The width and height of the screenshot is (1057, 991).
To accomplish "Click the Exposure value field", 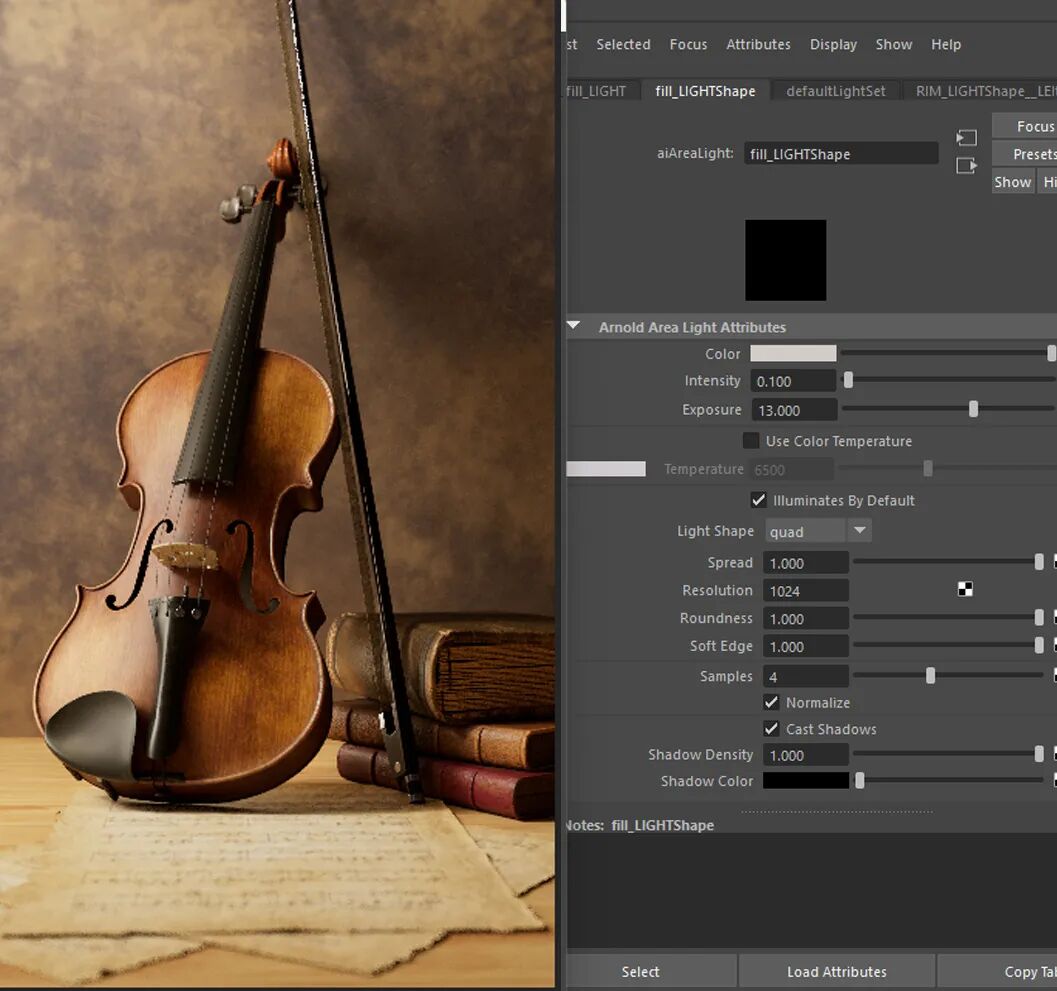I will 793,410.
